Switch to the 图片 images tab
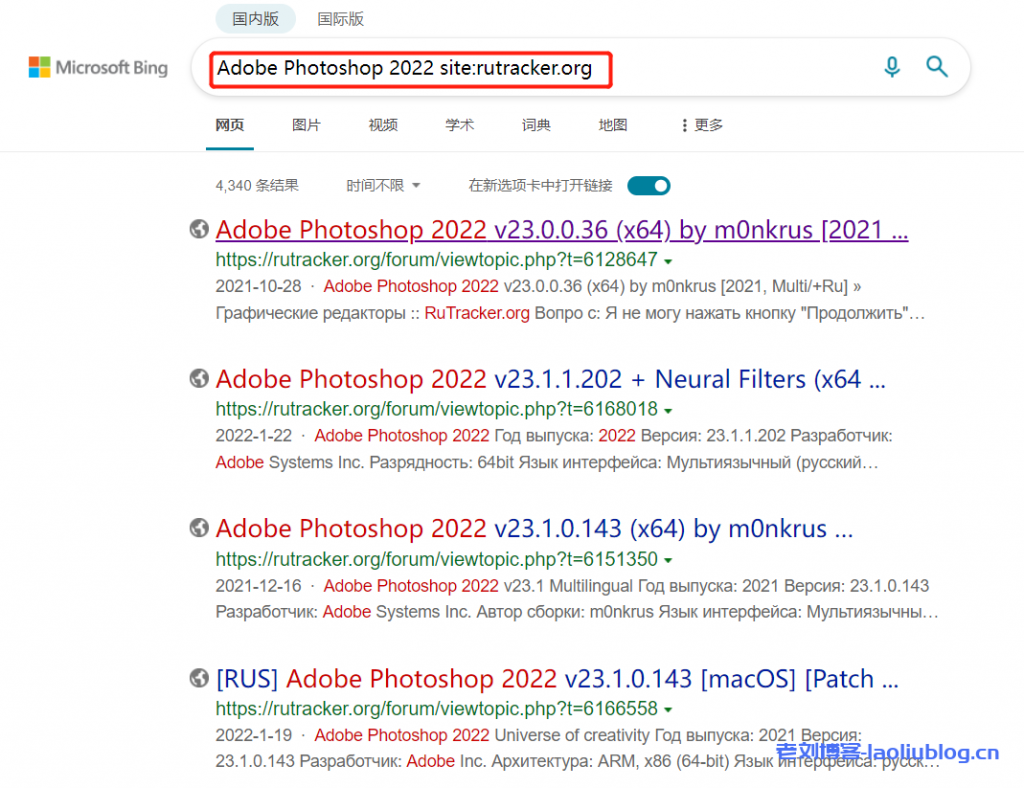This screenshot has width=1024, height=788. tap(306, 125)
